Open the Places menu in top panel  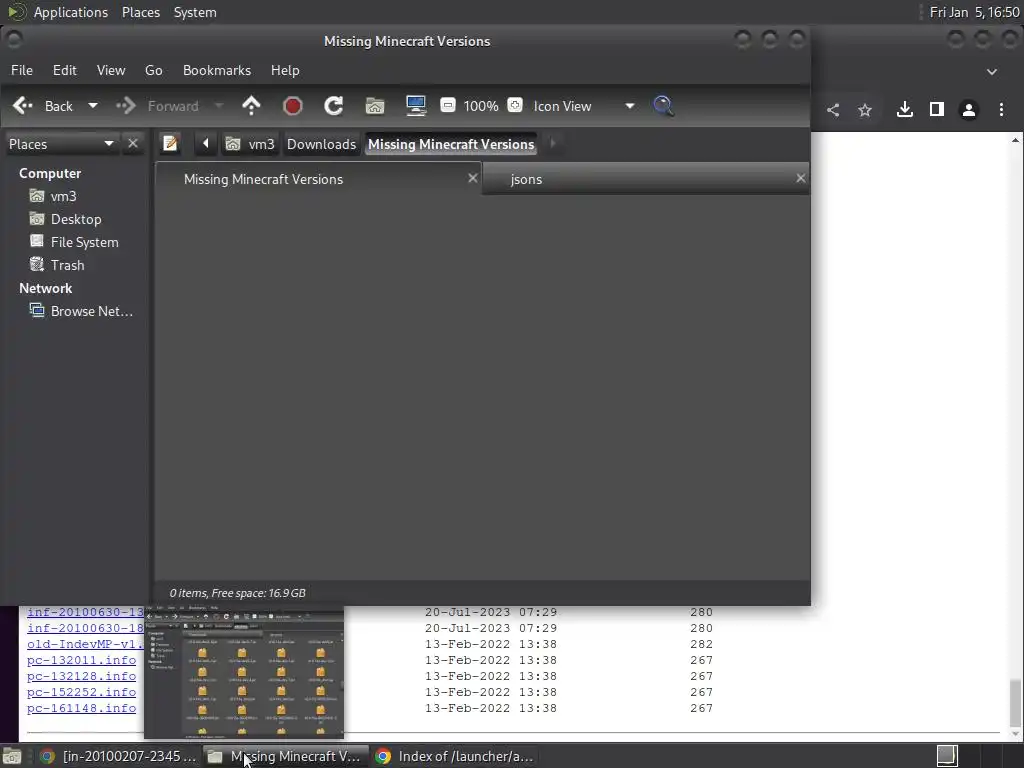coord(140,12)
